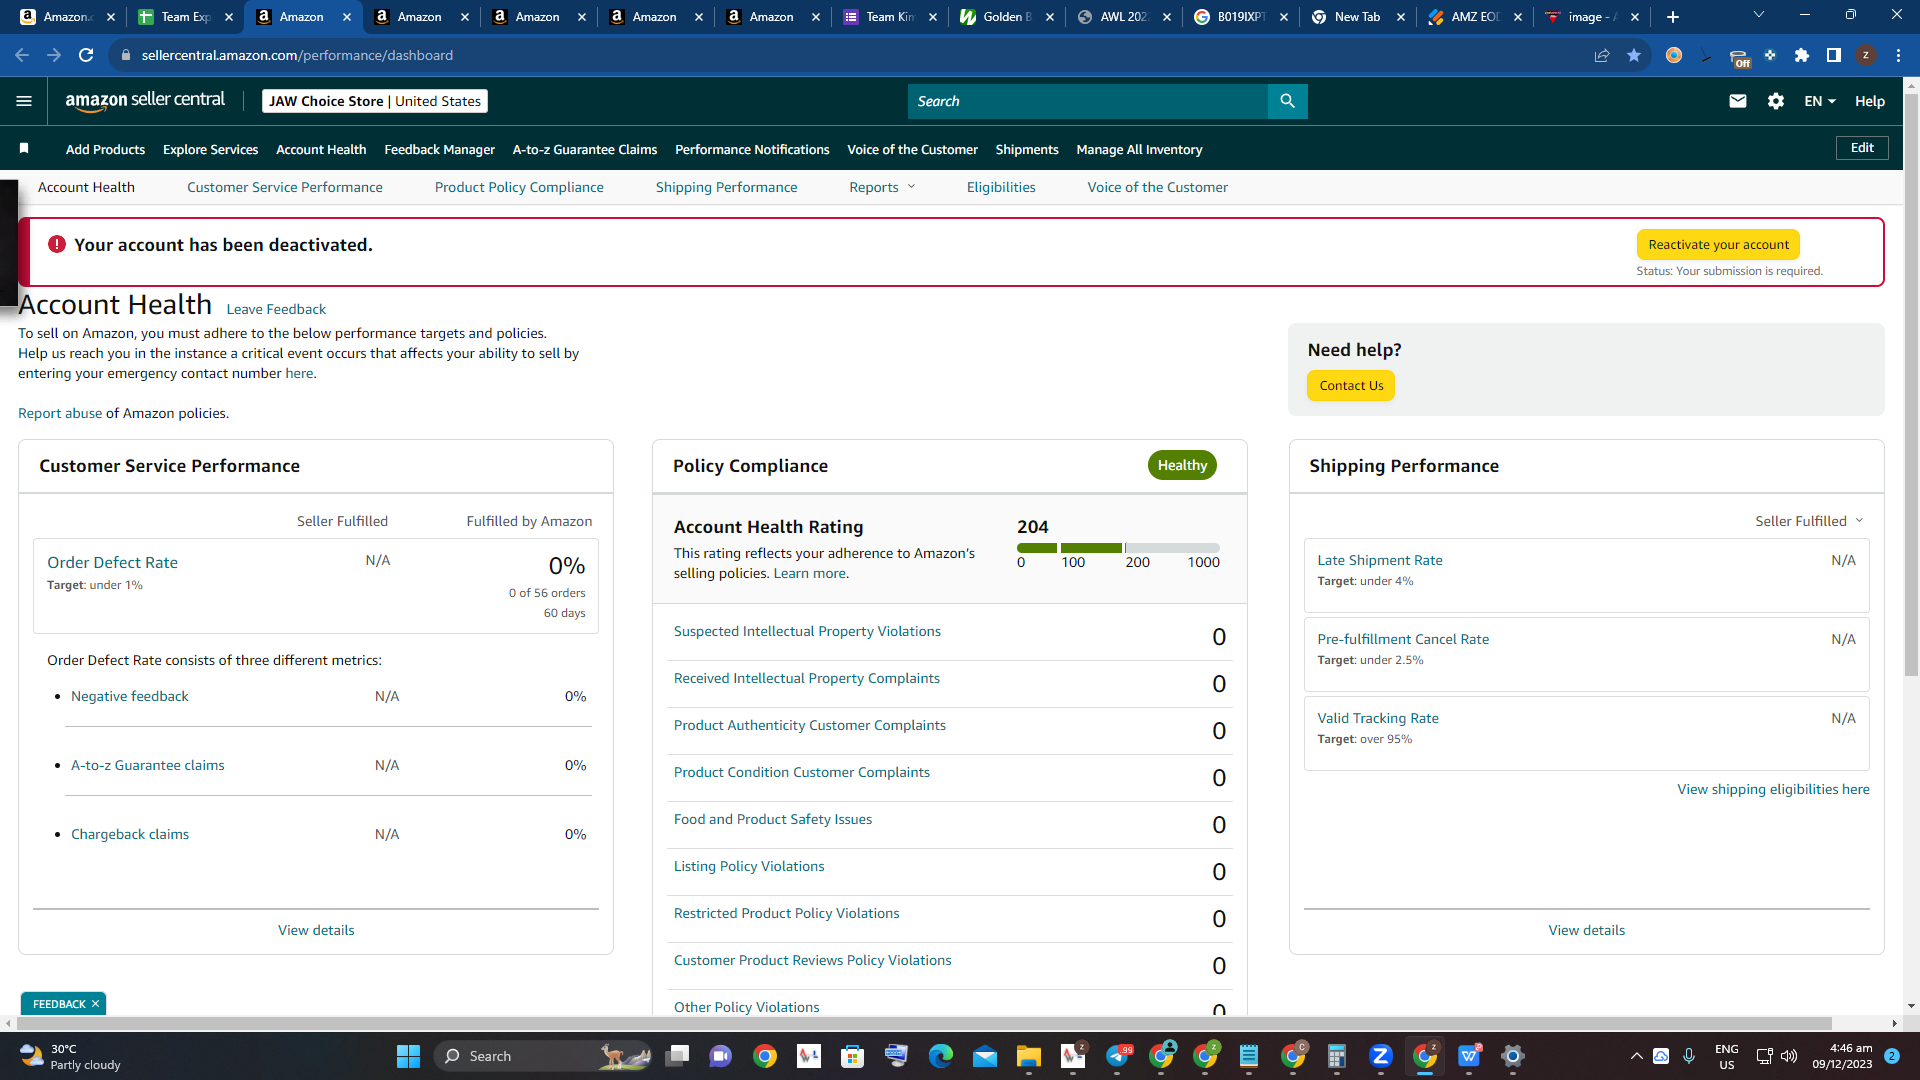Click the search magnifier button
The image size is (1920, 1080).
pos(1287,101)
